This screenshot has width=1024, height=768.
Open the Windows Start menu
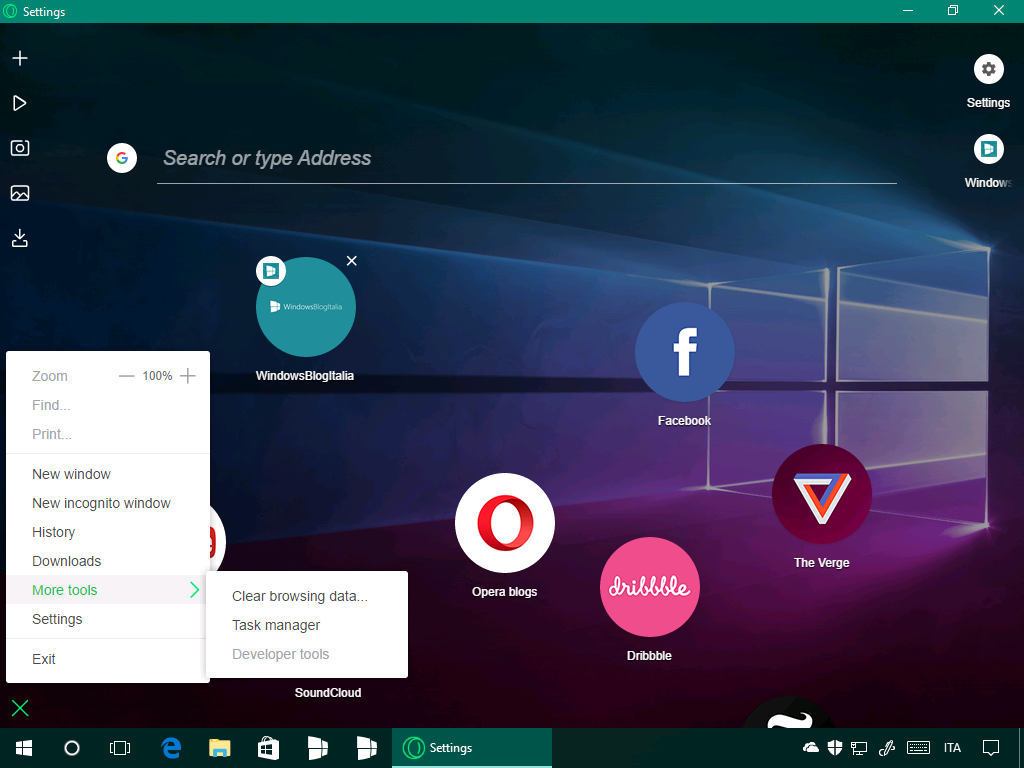(x=24, y=748)
